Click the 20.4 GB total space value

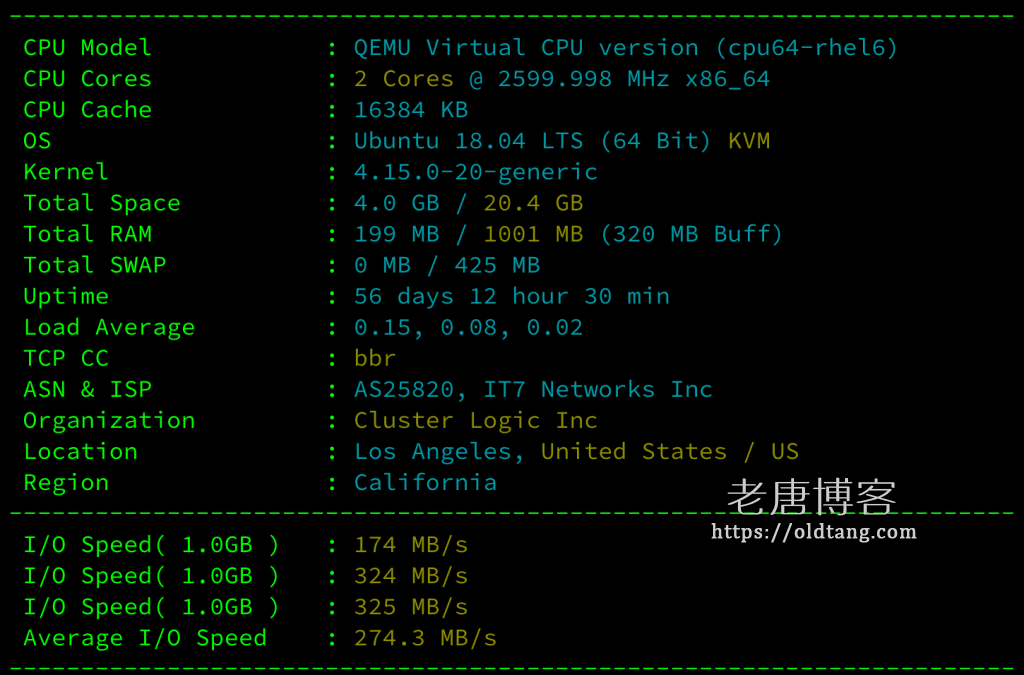(533, 203)
